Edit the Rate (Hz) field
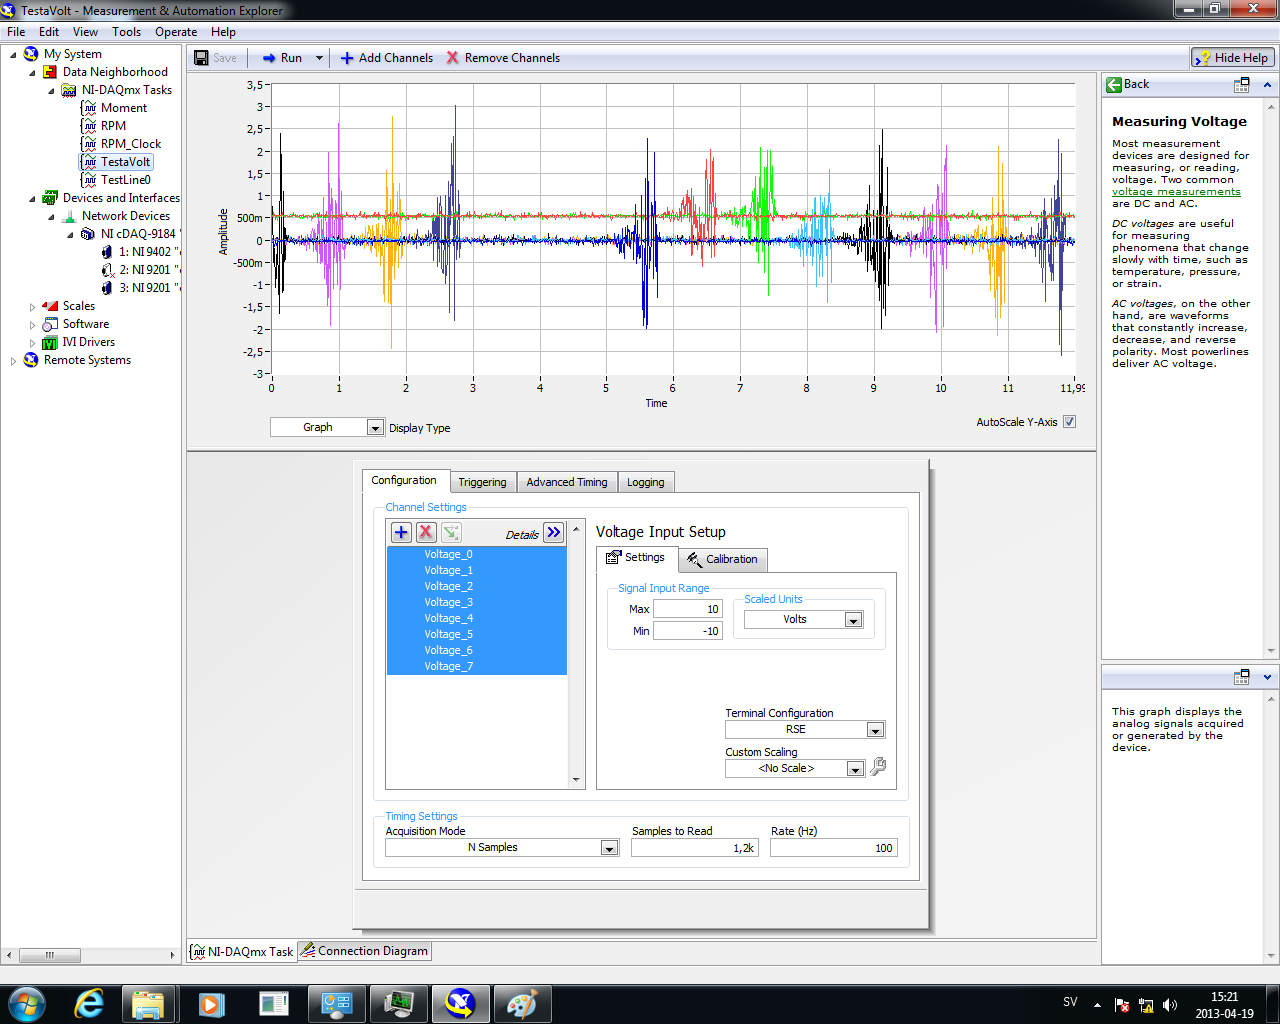The image size is (1280, 1024). [x=834, y=848]
